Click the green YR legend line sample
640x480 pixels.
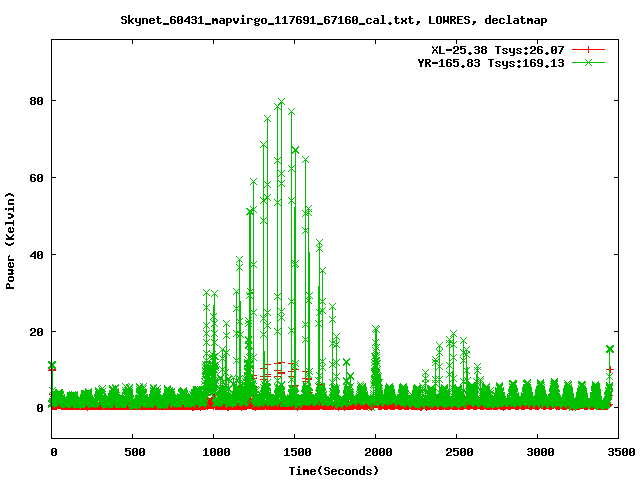click(588, 62)
